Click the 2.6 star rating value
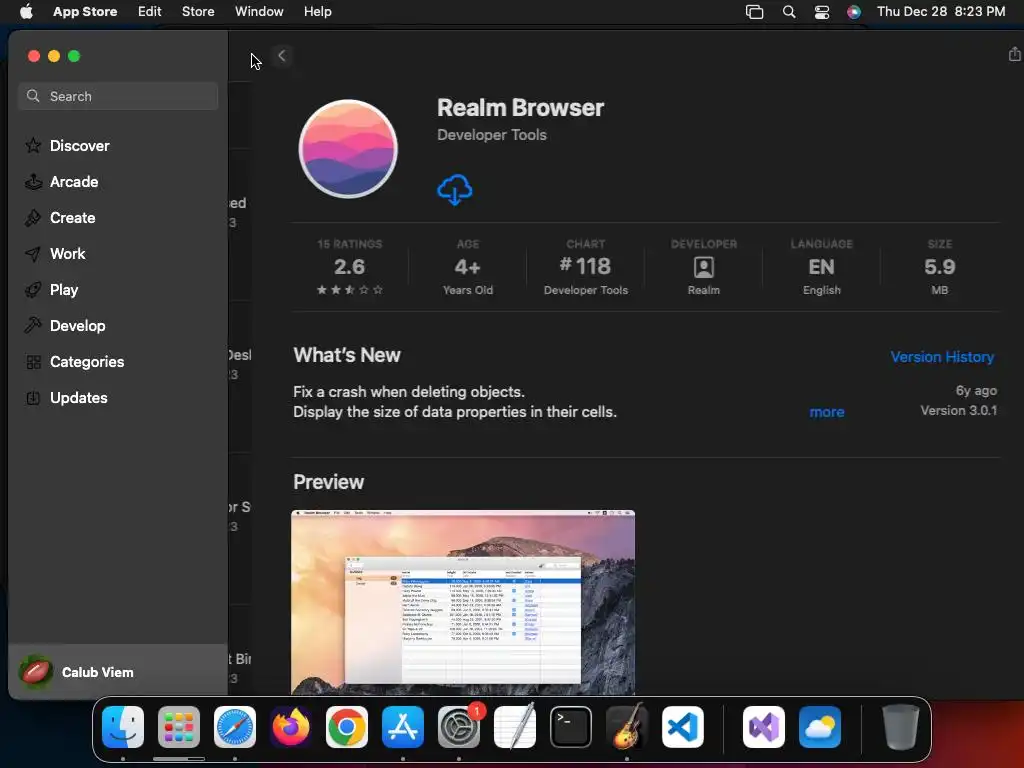Viewport: 1024px width, 768px height. click(349, 266)
